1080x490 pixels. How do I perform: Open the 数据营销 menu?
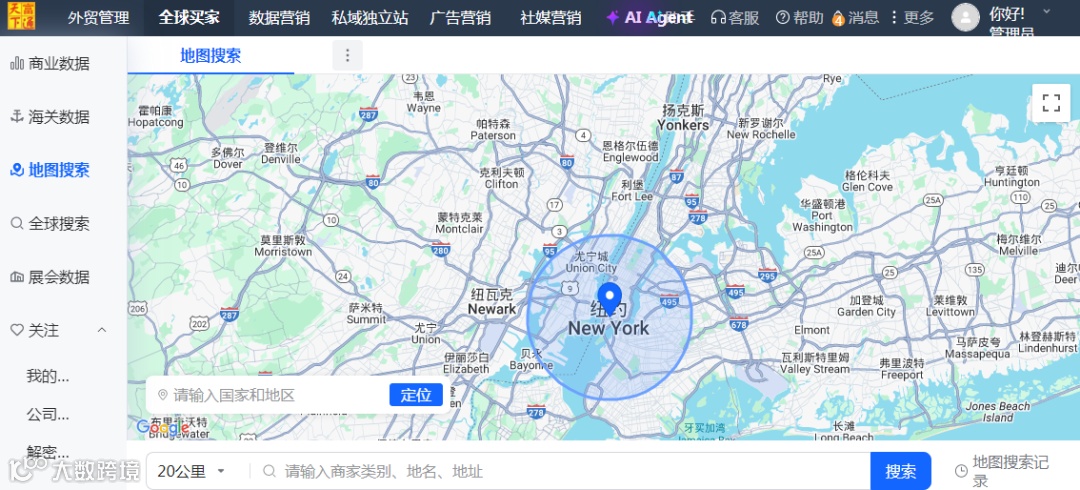[279, 18]
